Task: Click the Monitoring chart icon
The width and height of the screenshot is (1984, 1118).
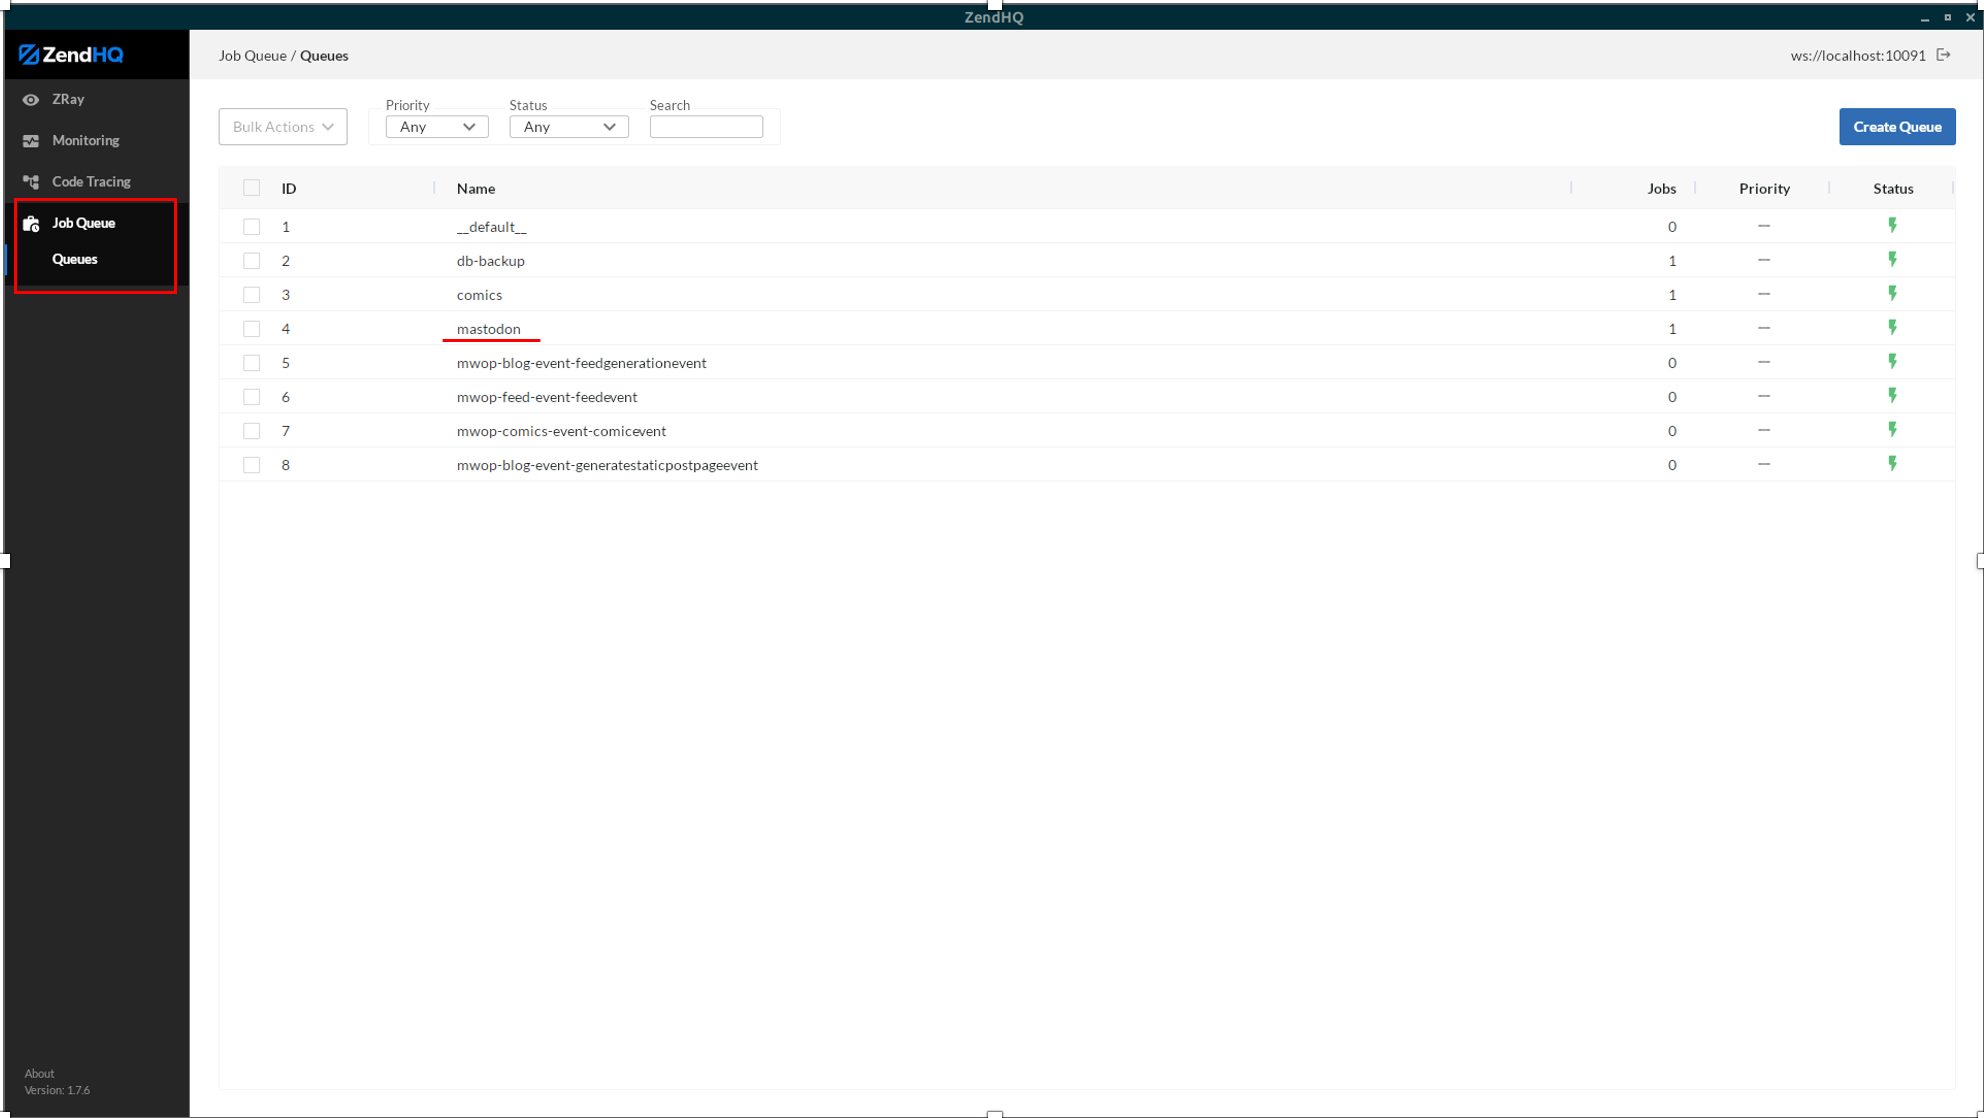Action: coord(31,141)
